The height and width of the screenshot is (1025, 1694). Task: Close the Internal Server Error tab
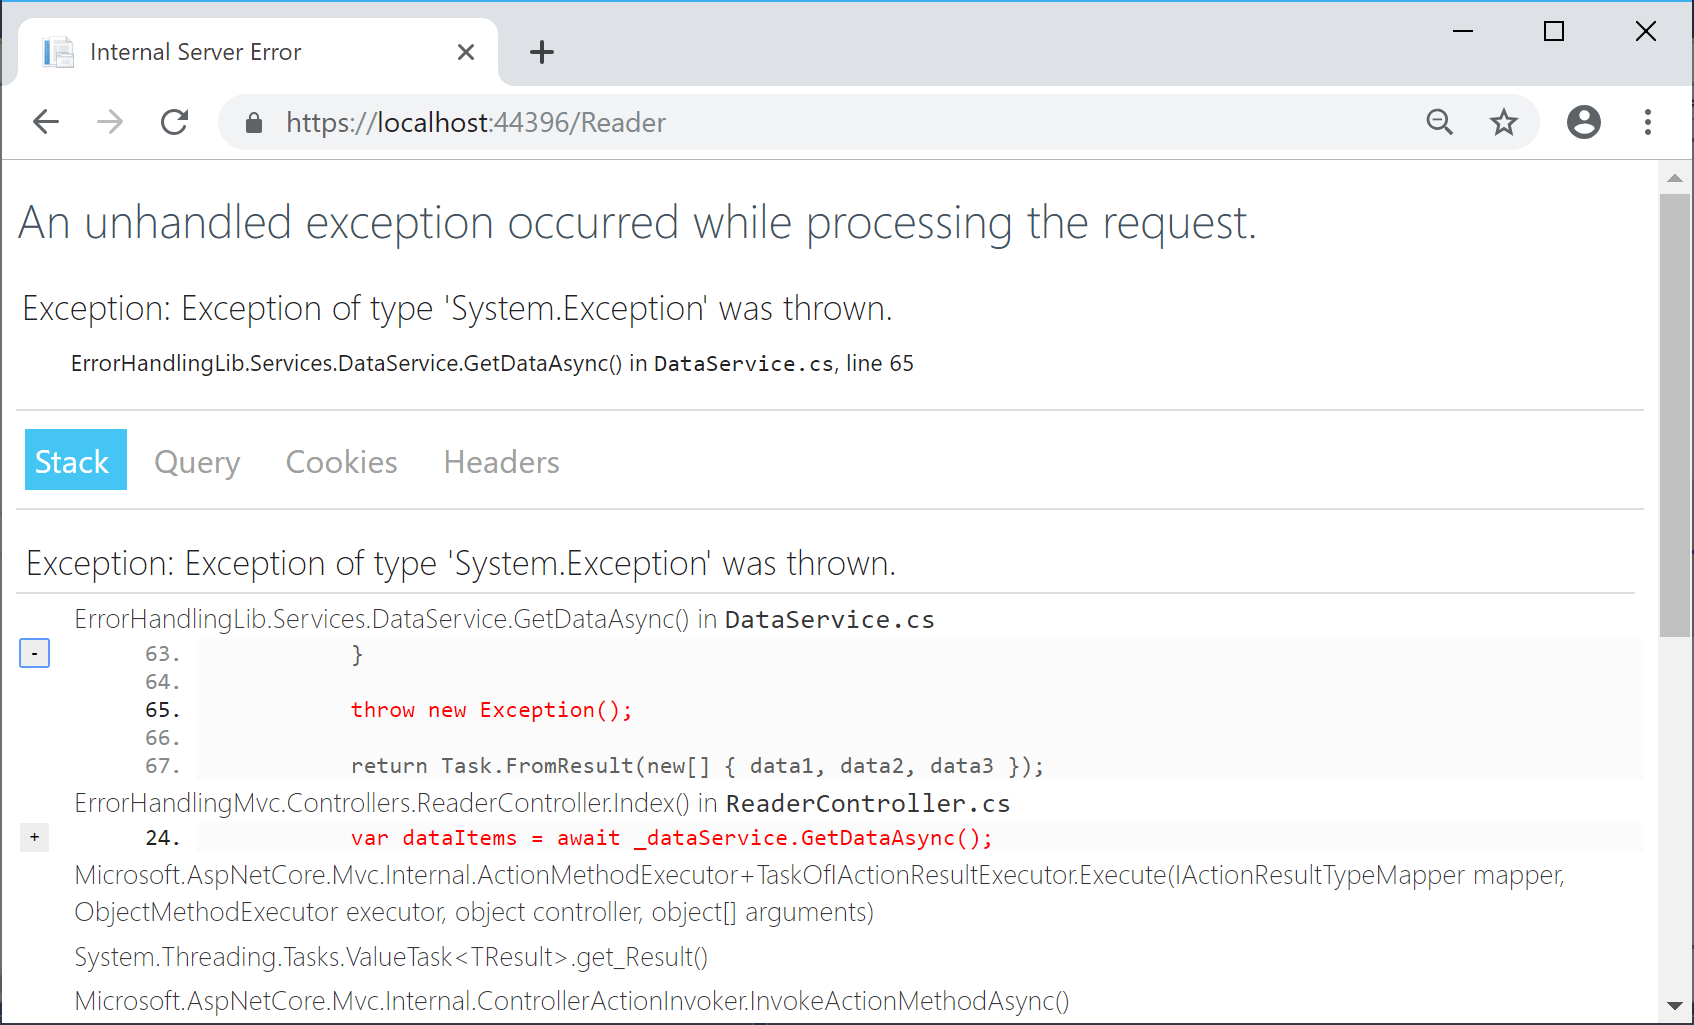click(466, 51)
